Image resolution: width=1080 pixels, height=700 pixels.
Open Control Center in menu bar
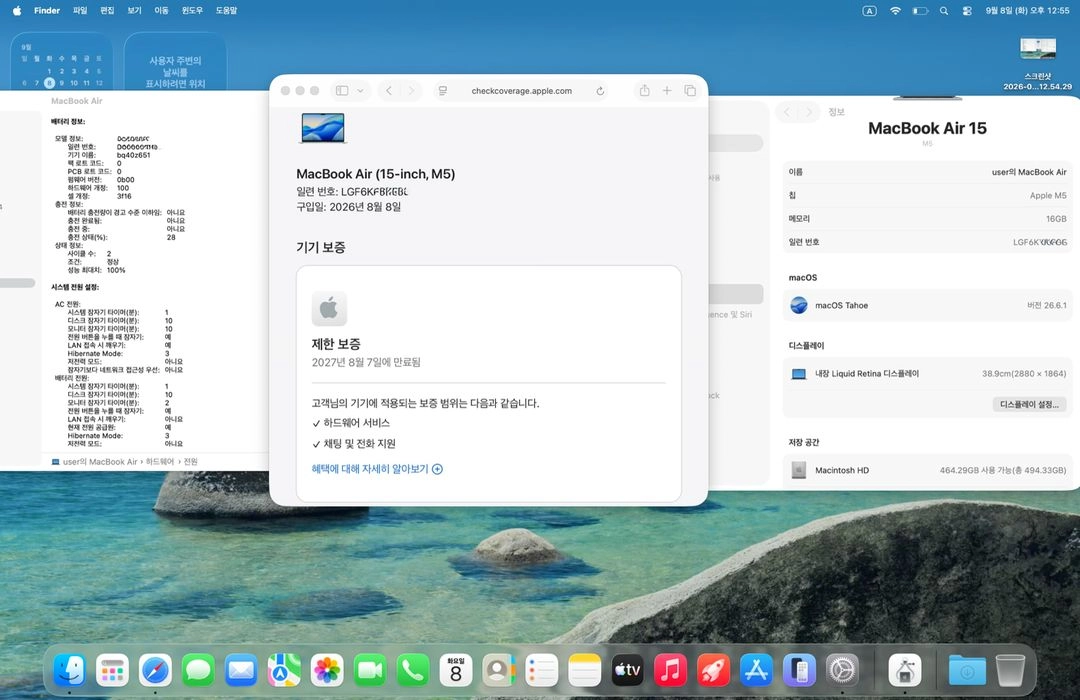tap(967, 10)
